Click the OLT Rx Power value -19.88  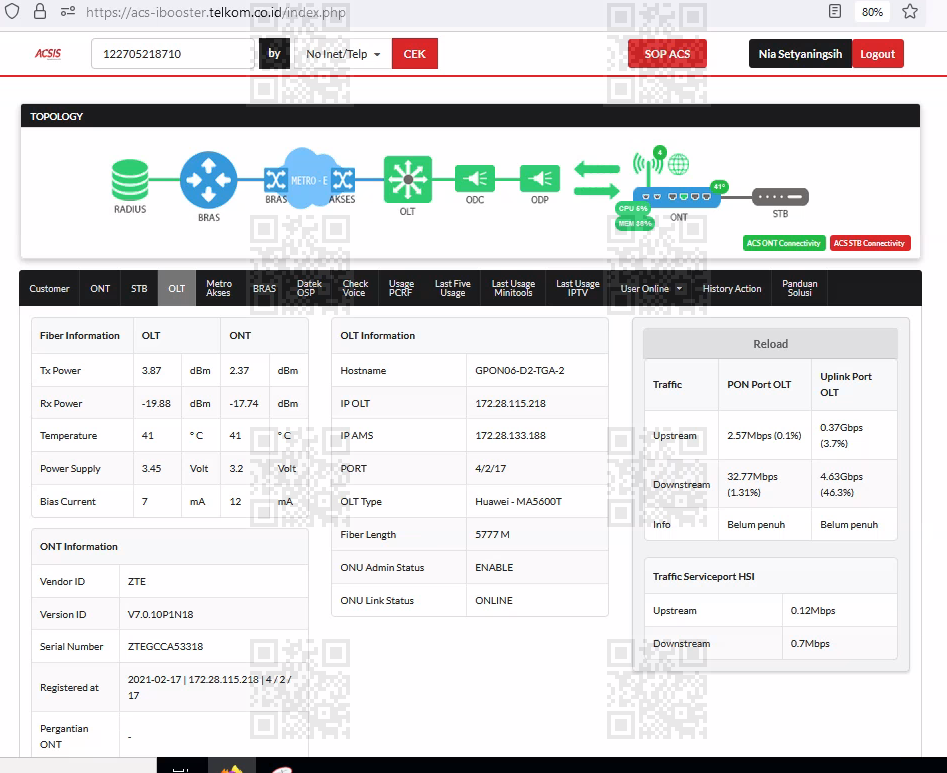[156, 403]
